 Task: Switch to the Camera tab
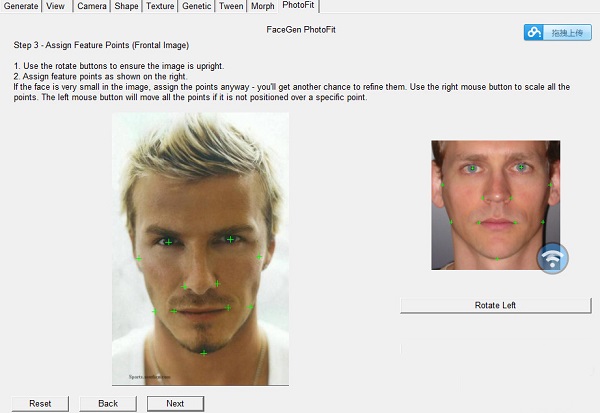[x=91, y=6]
